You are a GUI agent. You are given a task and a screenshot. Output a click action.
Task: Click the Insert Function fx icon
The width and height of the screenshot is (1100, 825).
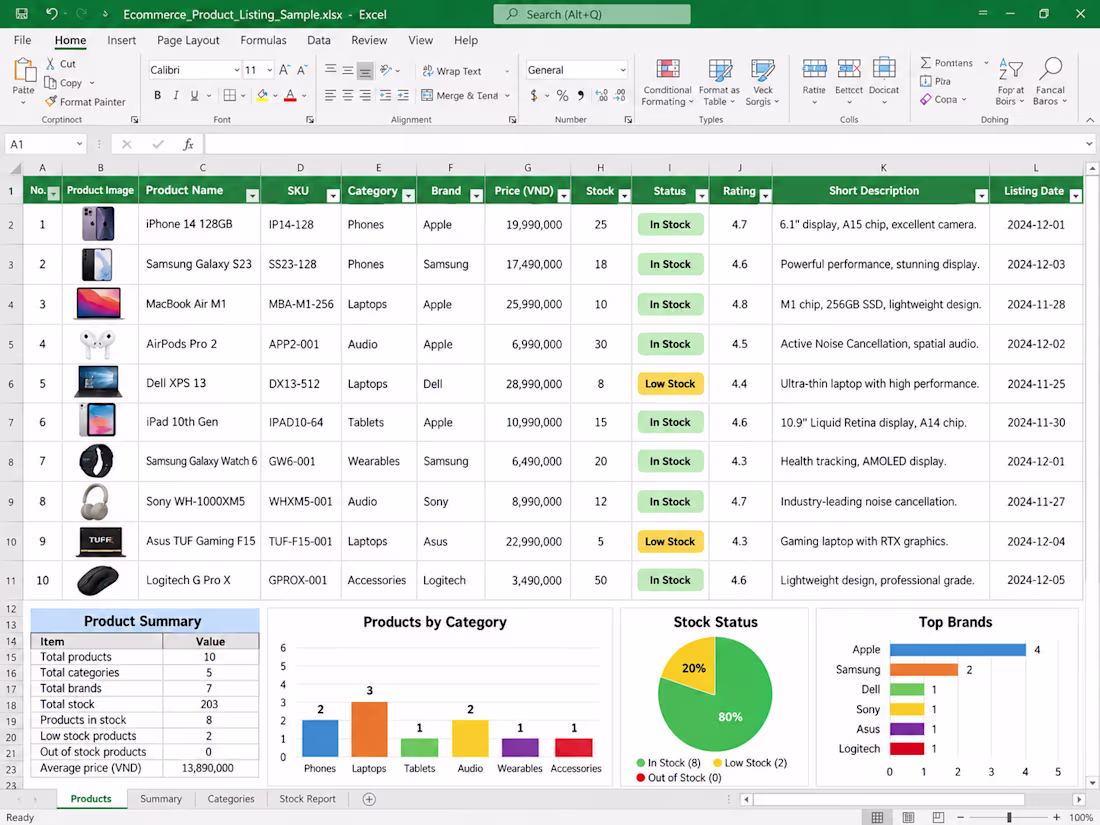point(188,144)
